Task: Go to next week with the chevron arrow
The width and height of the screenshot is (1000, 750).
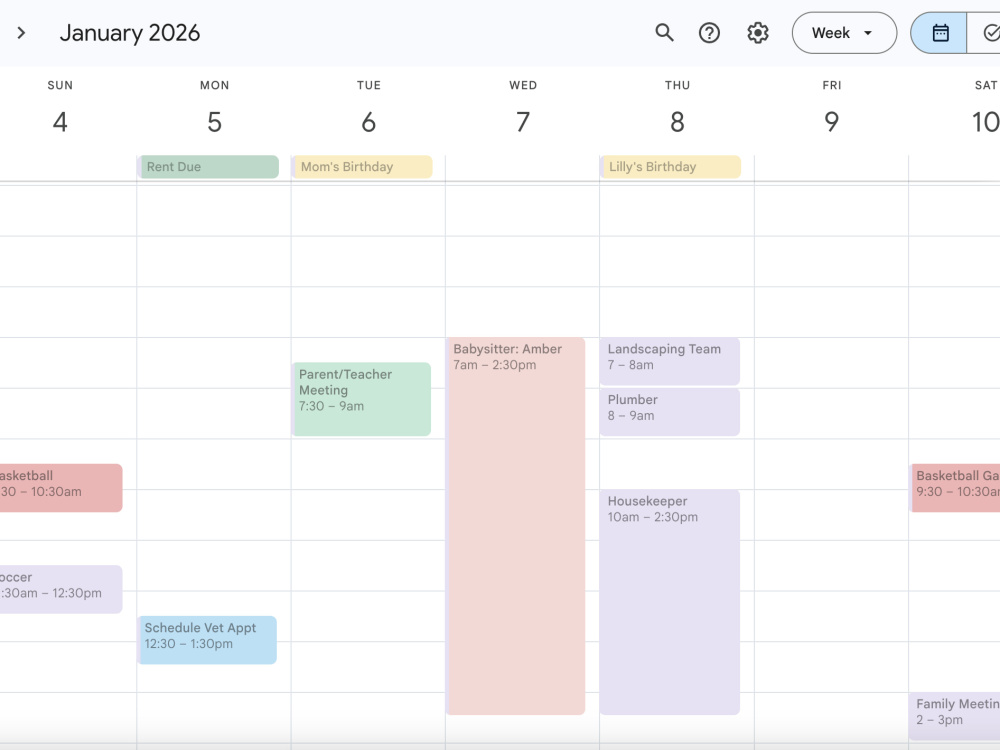Action: pos(21,33)
